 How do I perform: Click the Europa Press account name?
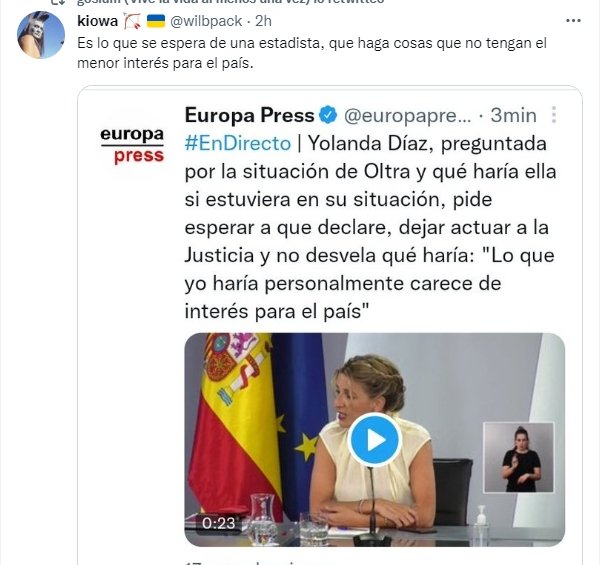(x=249, y=115)
